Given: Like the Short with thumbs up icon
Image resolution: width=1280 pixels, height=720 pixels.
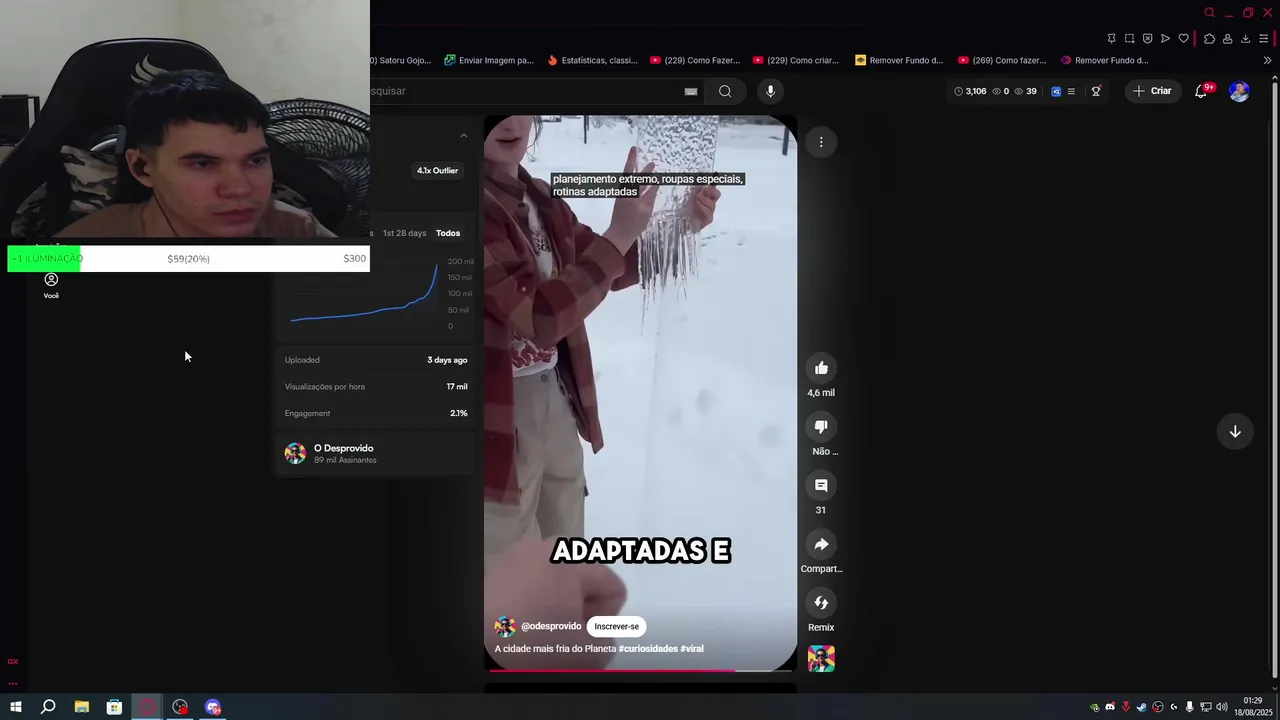Looking at the screenshot, I should [x=821, y=368].
